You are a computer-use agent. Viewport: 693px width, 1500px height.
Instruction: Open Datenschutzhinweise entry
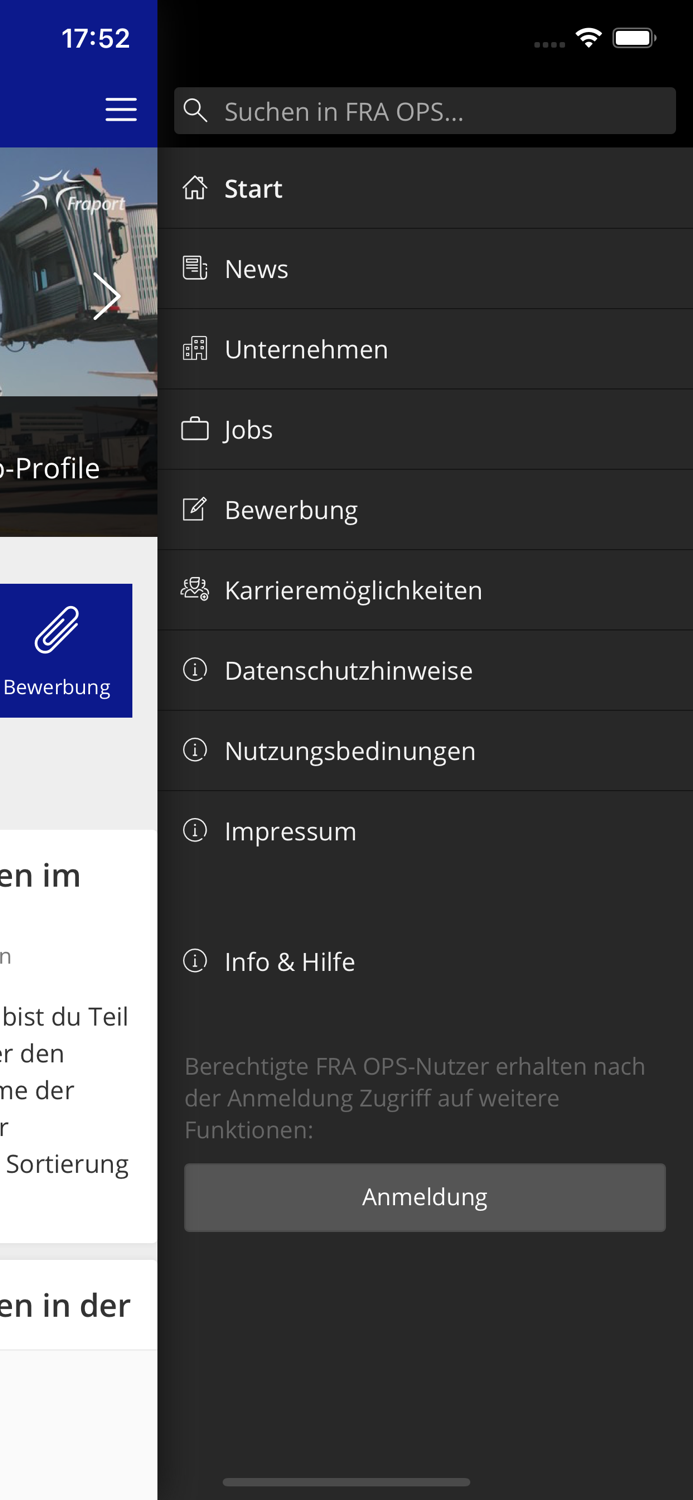pyautogui.click(x=349, y=670)
